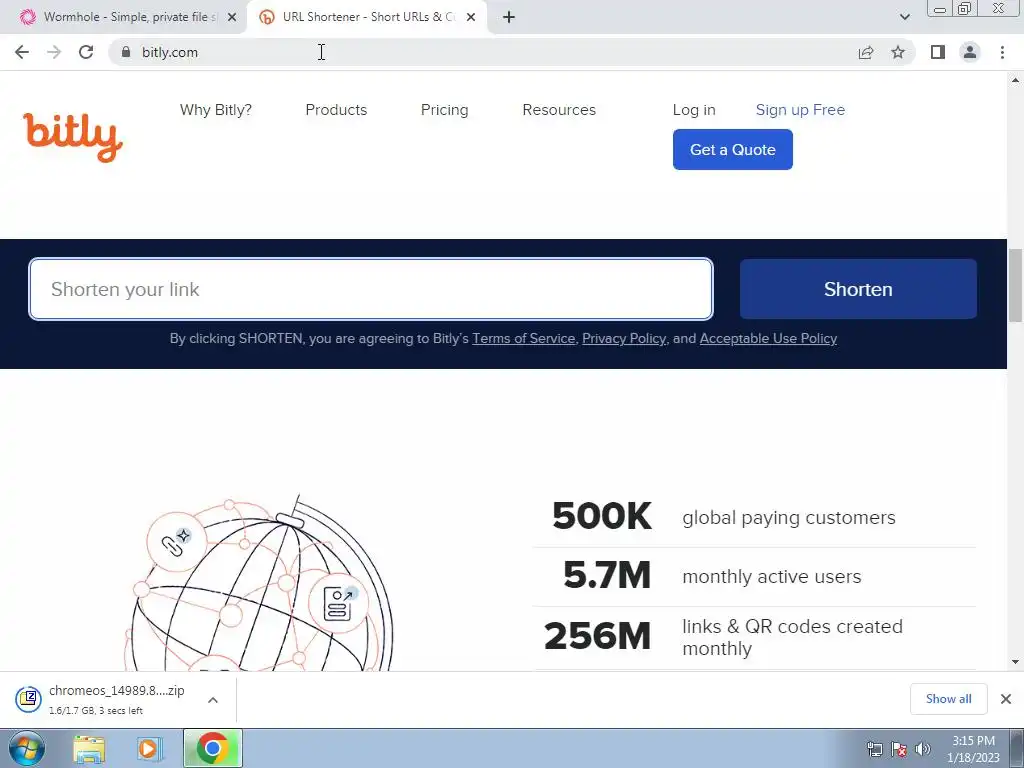Close the URL Shortener tab
Screen dimensions: 1024x768
(471, 17)
